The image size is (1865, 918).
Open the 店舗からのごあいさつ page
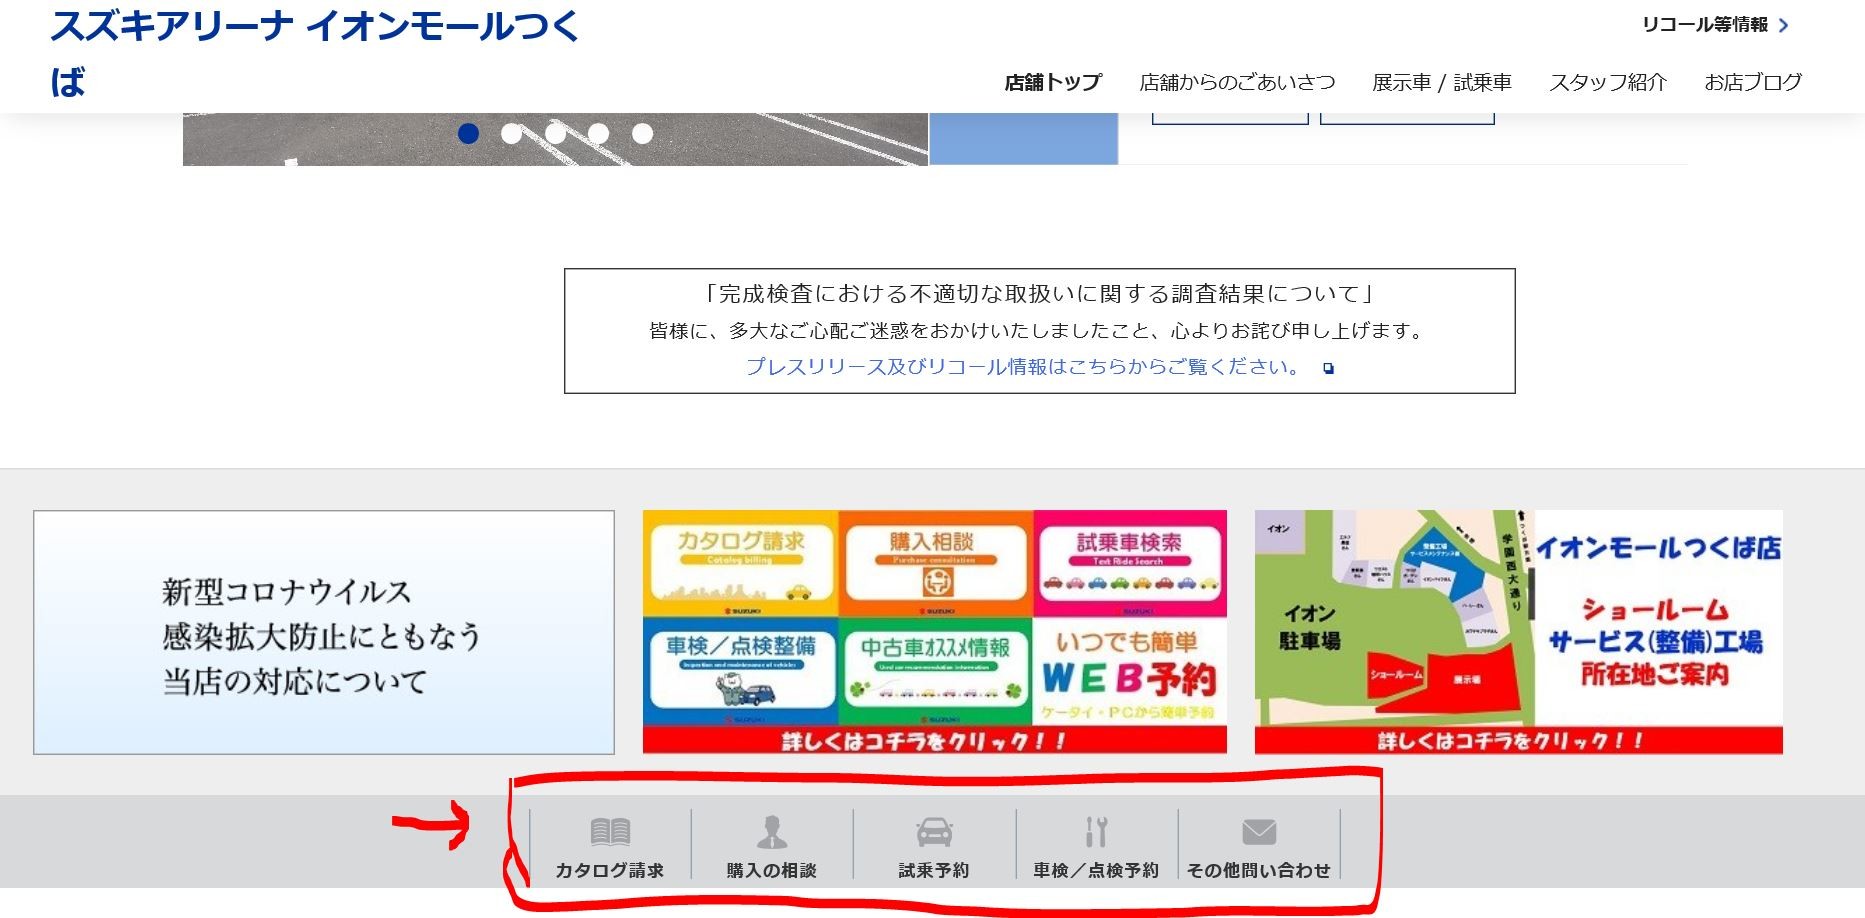(x=1237, y=83)
